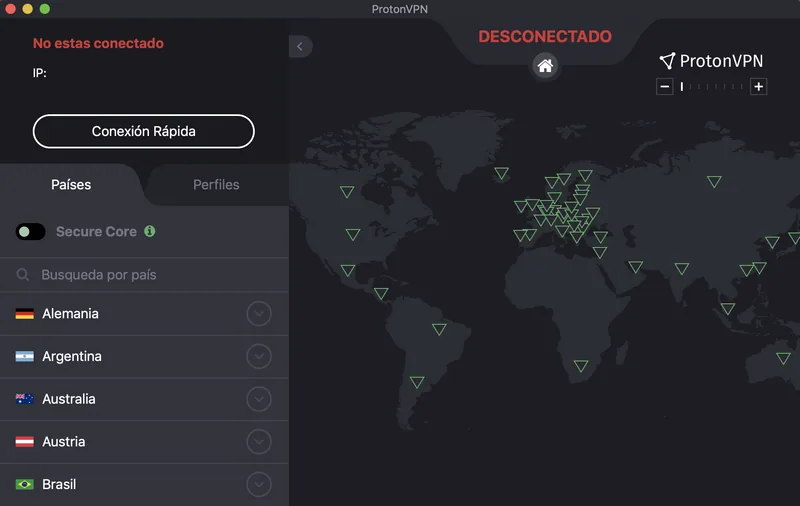800x506 pixels.
Task: Click the search magnifier icon
Action: 22,275
